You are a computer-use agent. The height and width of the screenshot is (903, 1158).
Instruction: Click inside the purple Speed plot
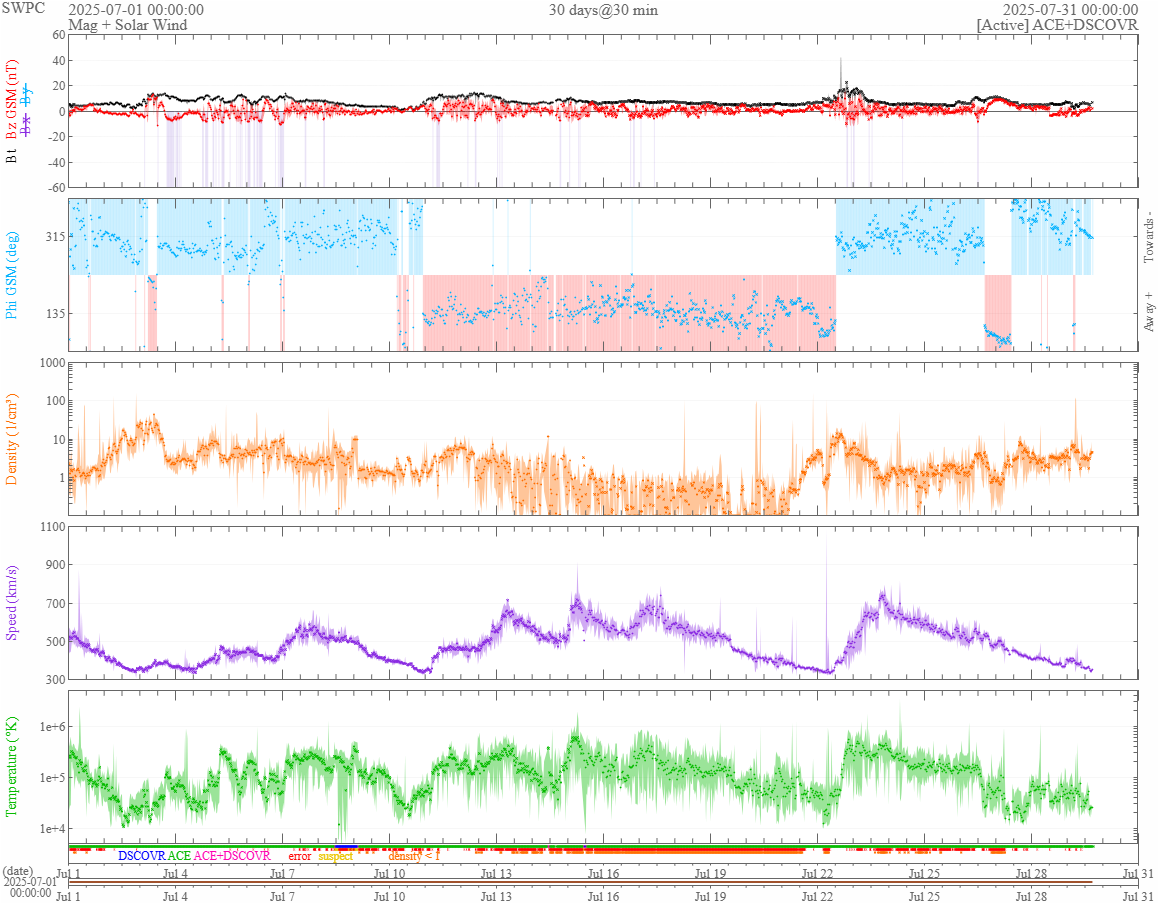[603, 602]
